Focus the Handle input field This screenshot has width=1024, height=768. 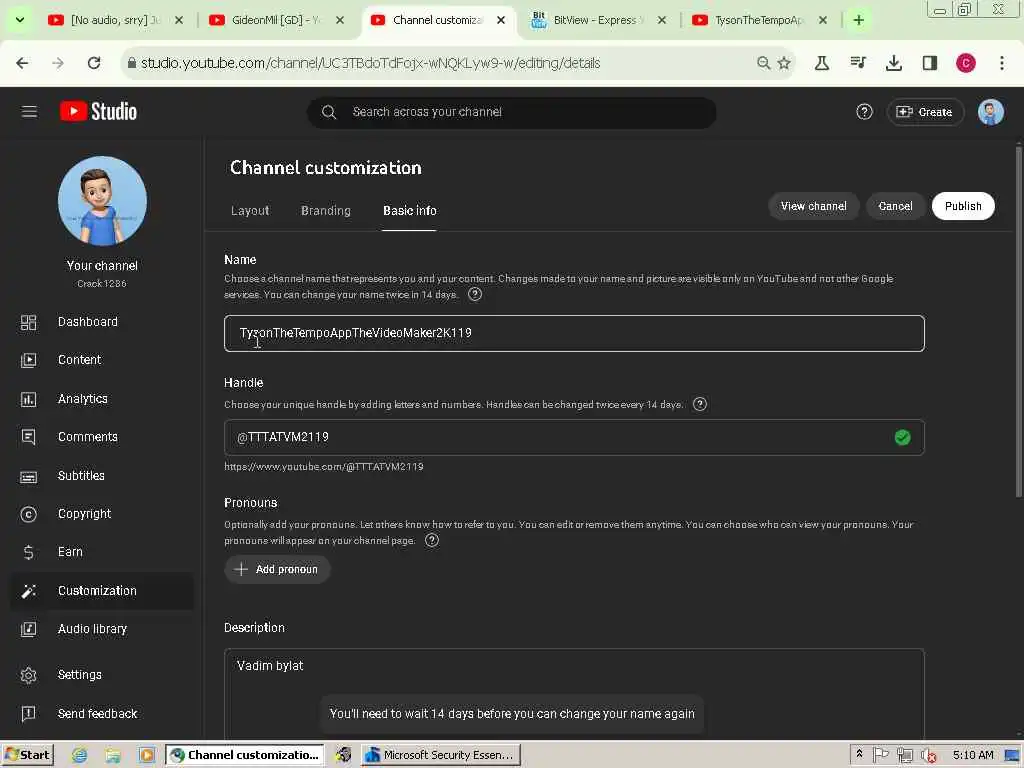(574, 438)
